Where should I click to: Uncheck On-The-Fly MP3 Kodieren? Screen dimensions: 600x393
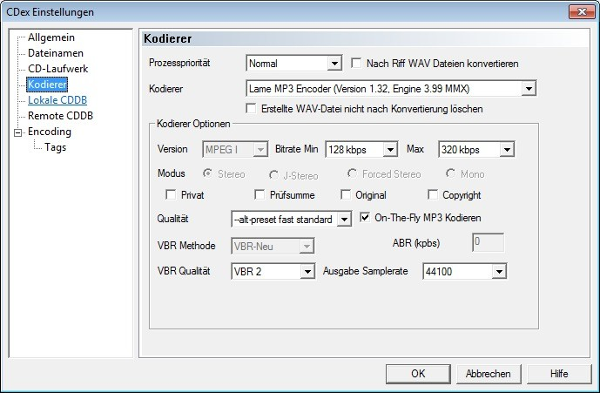pyautogui.click(x=365, y=217)
